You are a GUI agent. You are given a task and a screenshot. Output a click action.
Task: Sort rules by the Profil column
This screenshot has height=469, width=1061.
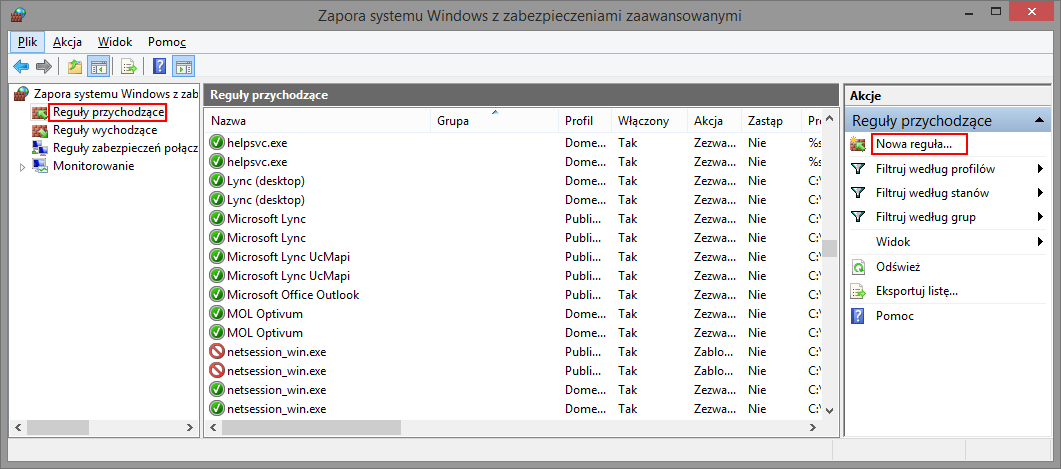pos(585,121)
